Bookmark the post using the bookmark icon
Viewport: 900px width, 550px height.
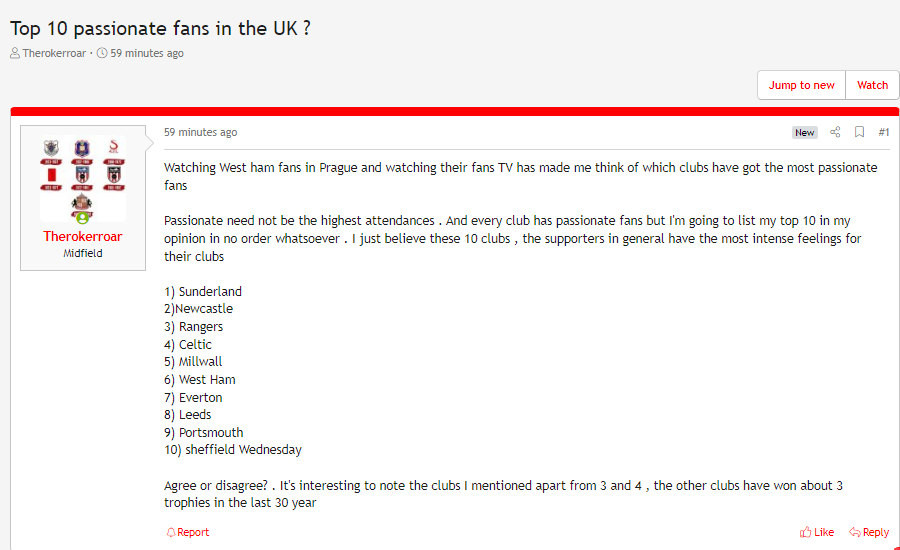pos(859,132)
